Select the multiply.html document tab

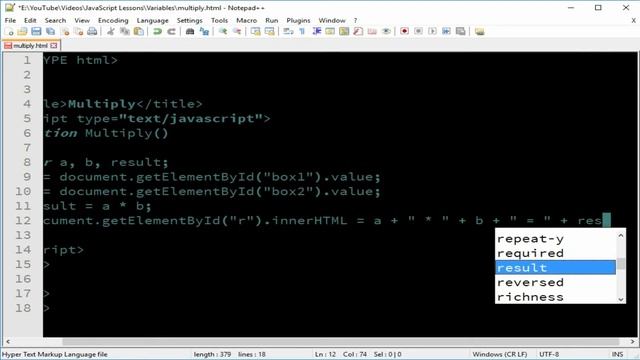tap(31, 46)
